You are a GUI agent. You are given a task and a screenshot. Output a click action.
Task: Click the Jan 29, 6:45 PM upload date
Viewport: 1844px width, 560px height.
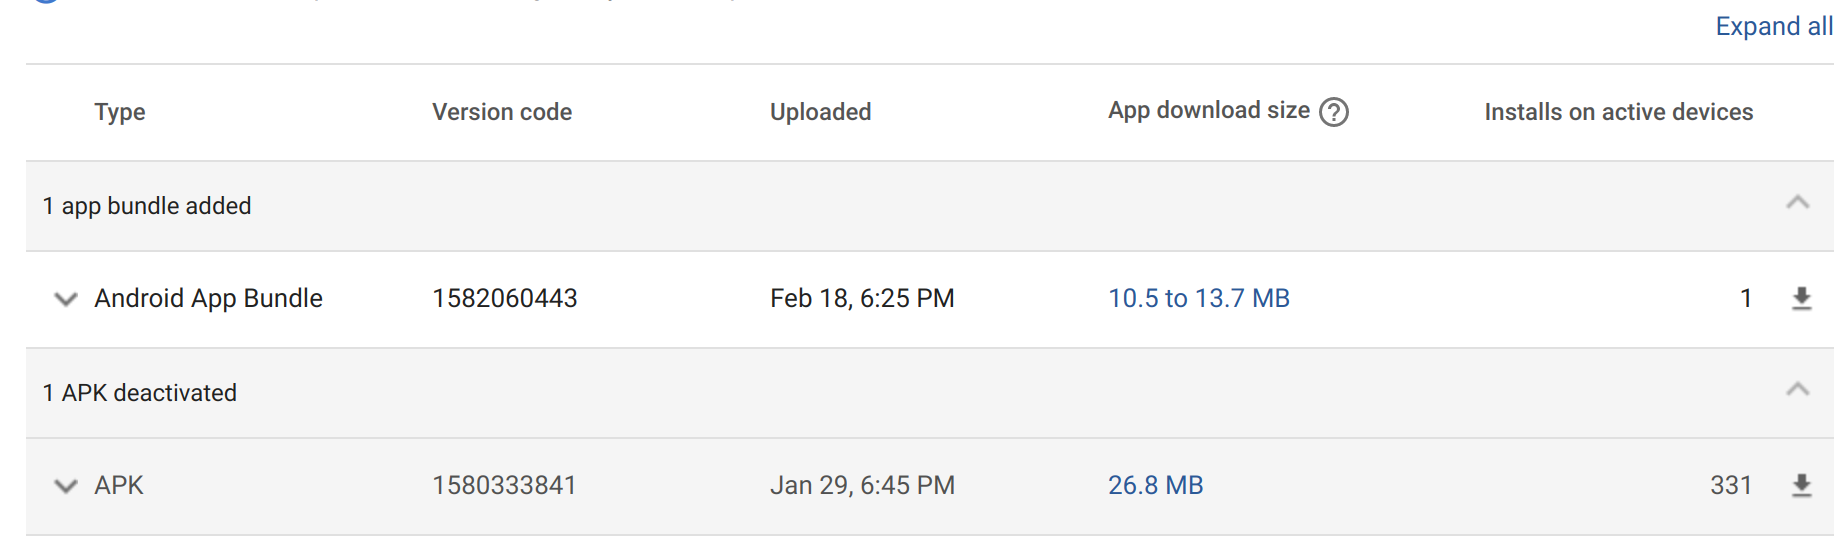pos(863,485)
